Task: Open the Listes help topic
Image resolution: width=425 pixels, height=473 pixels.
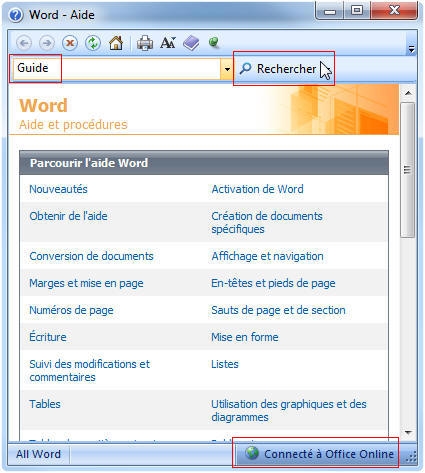Action: [225, 364]
